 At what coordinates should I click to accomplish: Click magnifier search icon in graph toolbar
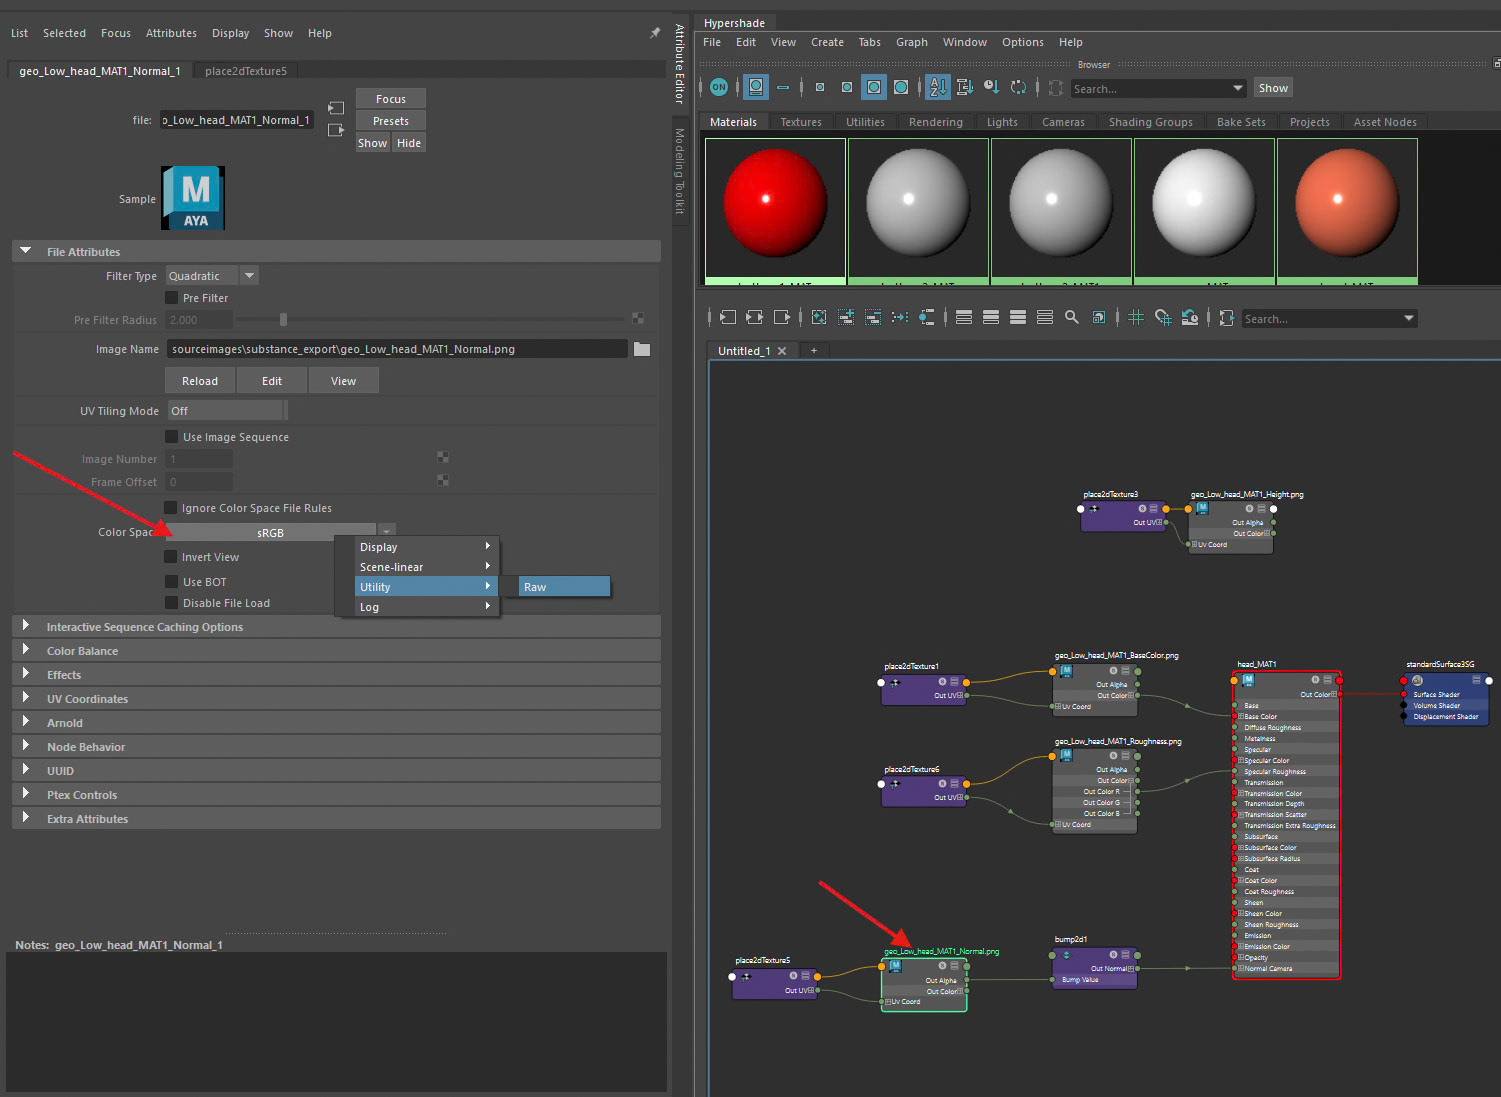pos(1072,318)
